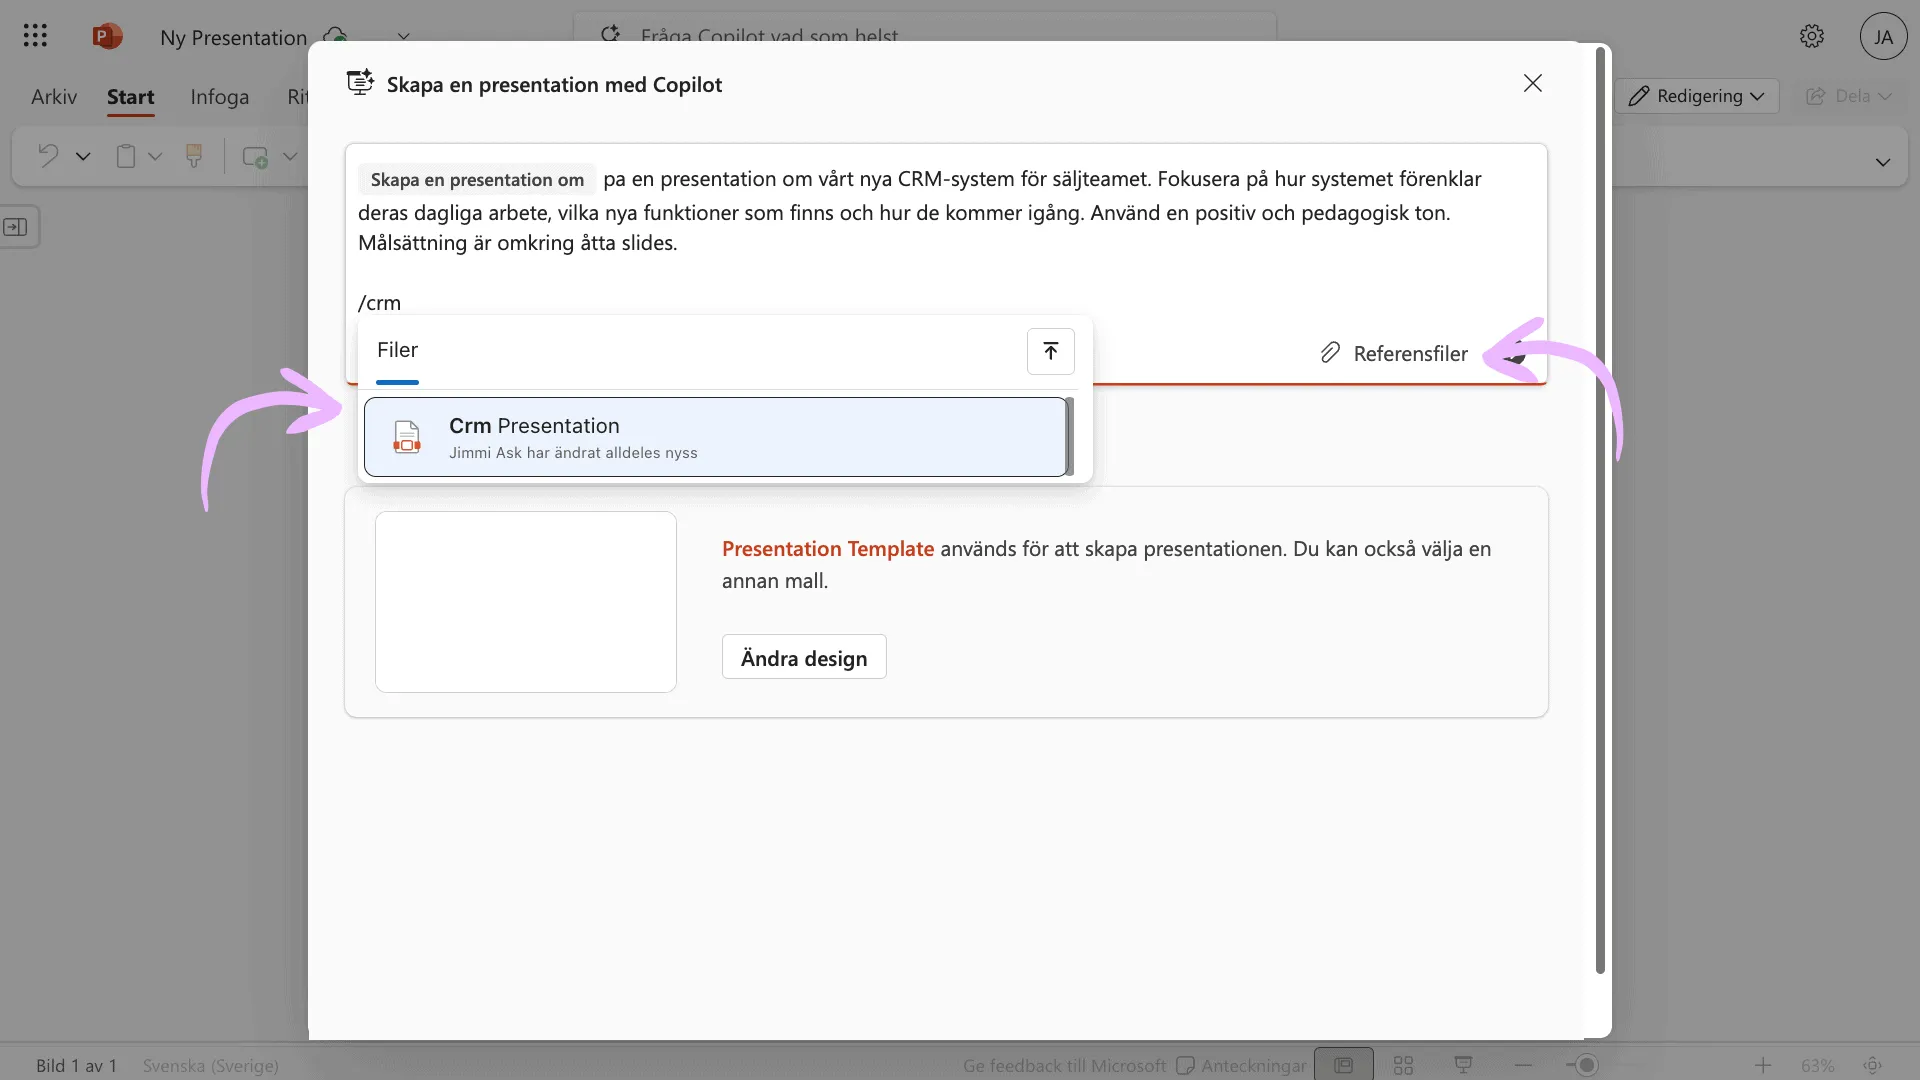Image resolution: width=1920 pixels, height=1080 pixels.
Task: Start the slideshow from status bar
Action: pyautogui.click(x=1463, y=1065)
